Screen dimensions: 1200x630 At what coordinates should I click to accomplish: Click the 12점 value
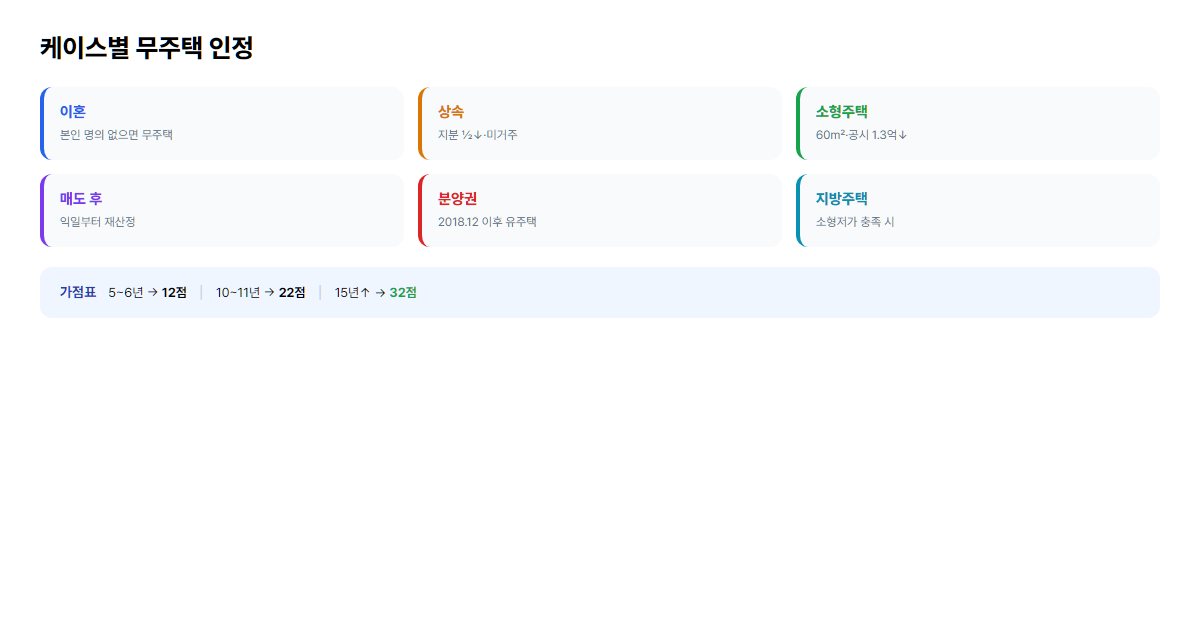tap(175, 292)
